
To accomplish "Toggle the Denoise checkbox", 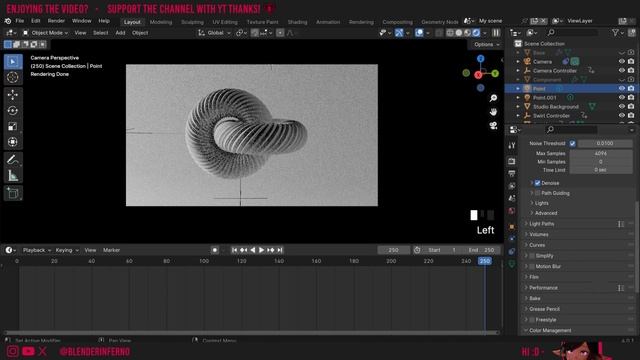I will 538,183.
